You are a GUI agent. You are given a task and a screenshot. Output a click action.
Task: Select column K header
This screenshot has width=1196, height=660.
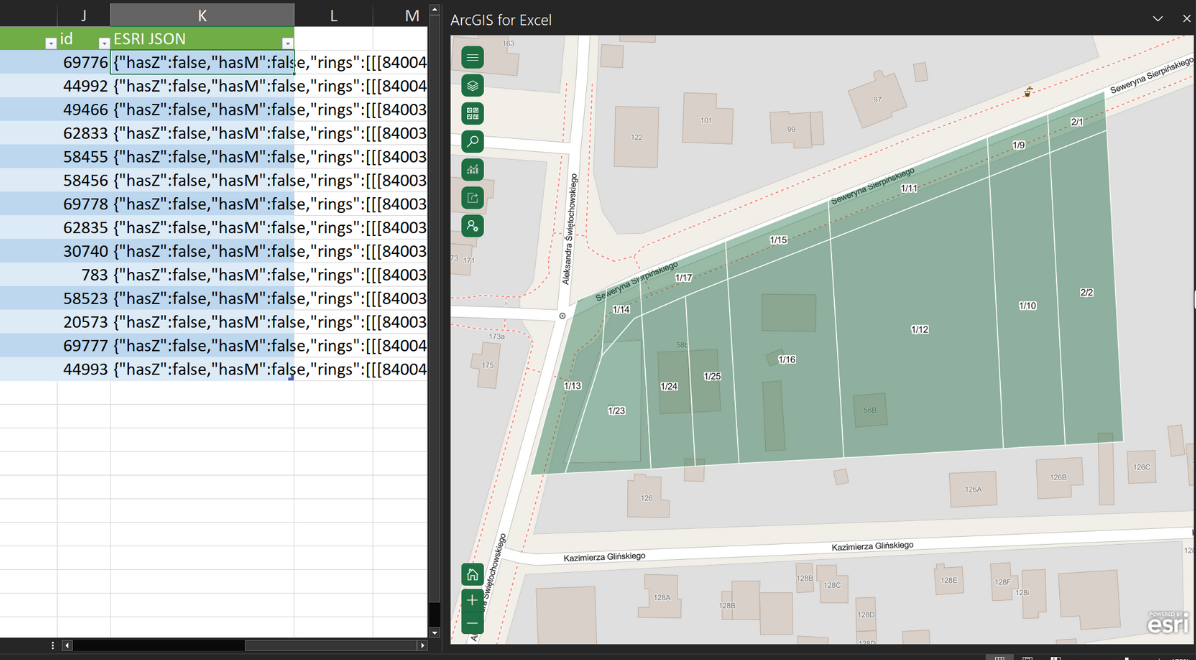coord(202,15)
